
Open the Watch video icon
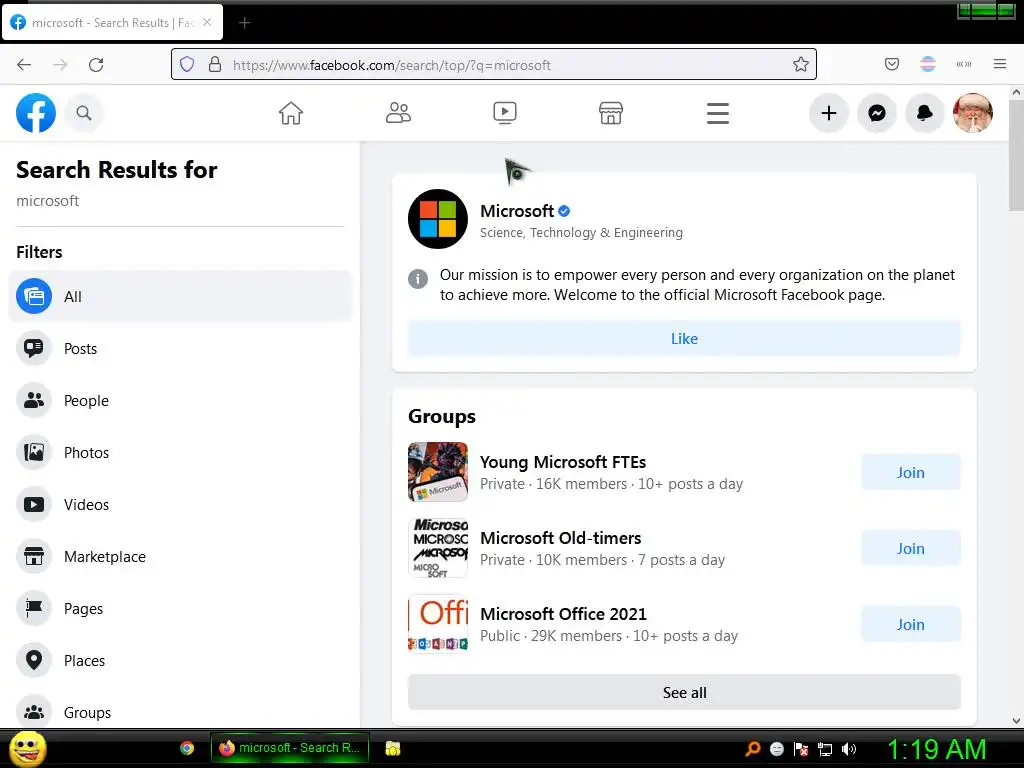coord(504,113)
